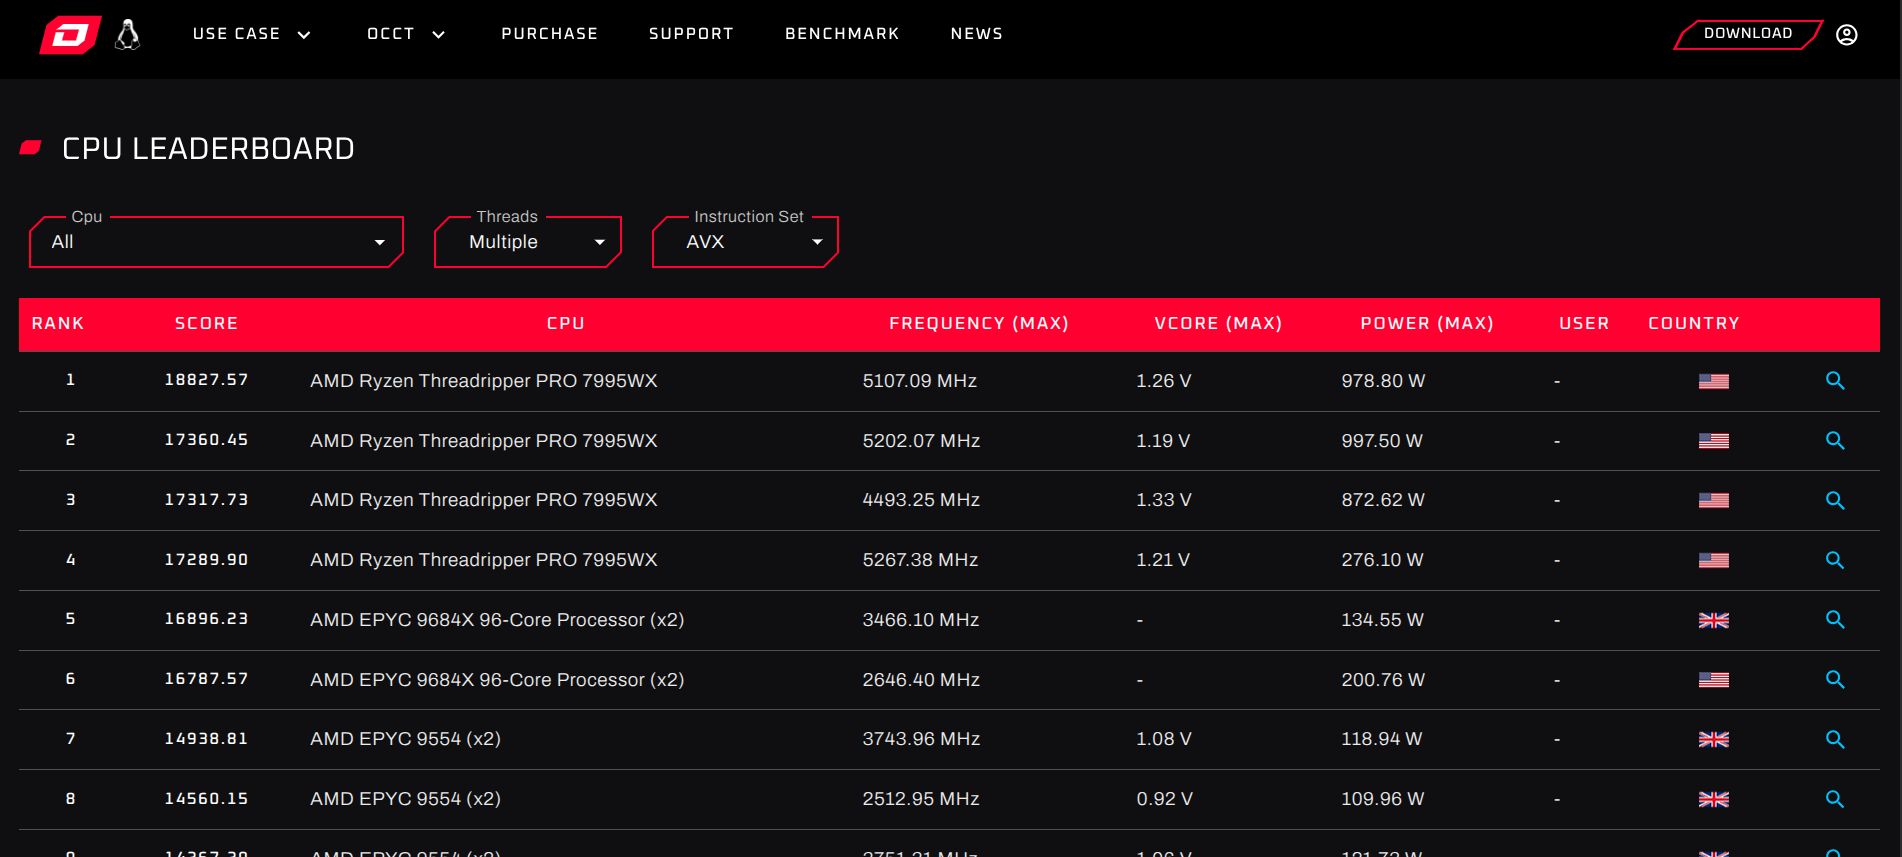This screenshot has width=1902, height=857.
Task: Click the COUNTRY column header
Action: [x=1694, y=324]
